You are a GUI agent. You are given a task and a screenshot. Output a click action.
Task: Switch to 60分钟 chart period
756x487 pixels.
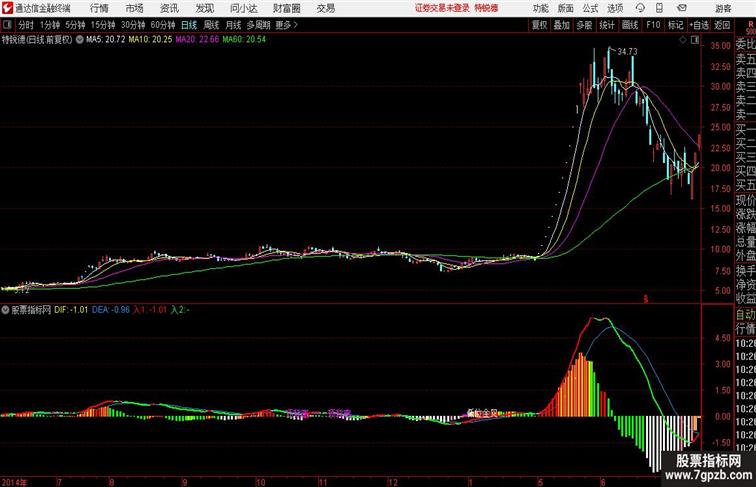[x=163, y=25]
